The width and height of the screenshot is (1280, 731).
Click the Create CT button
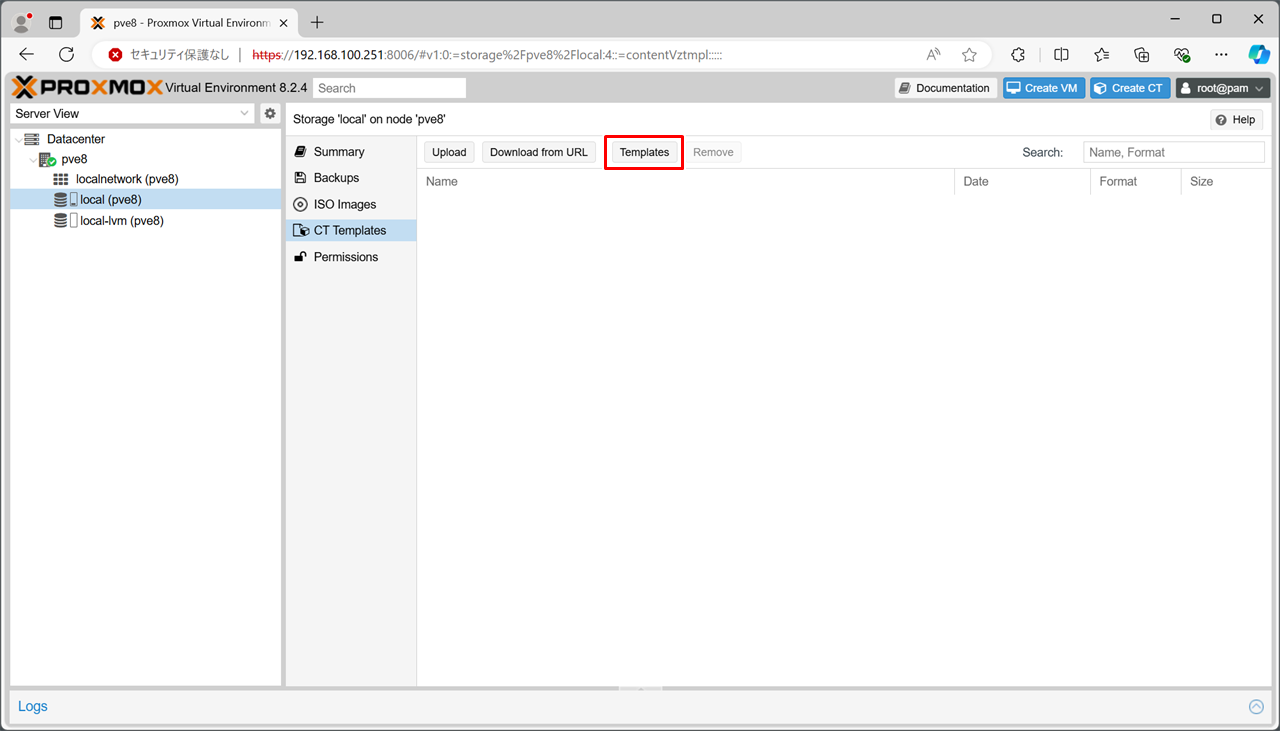tap(1130, 88)
